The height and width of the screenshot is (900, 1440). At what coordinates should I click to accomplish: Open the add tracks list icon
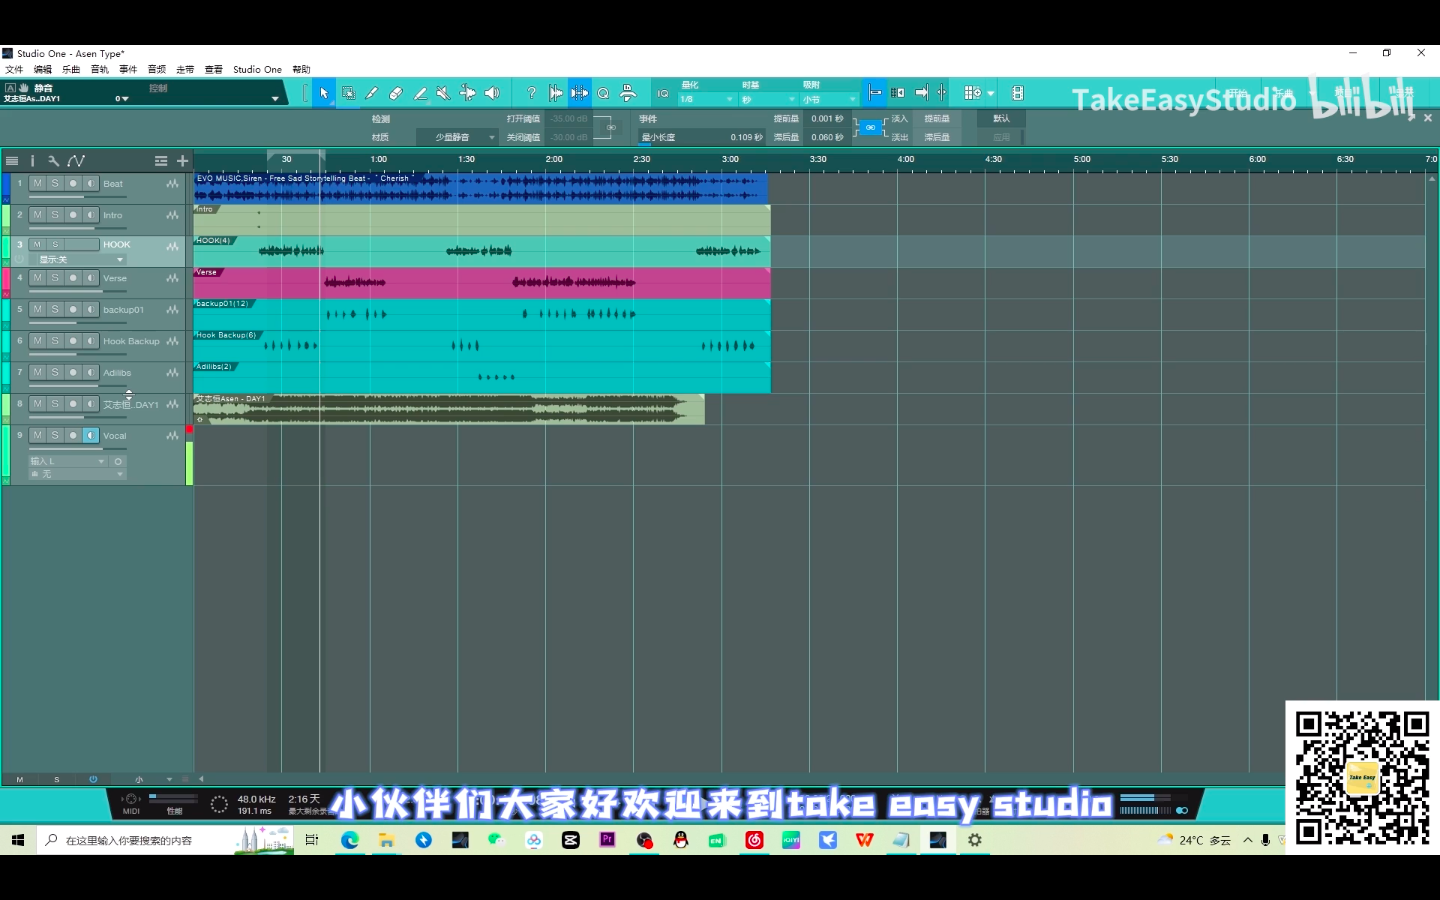161,161
